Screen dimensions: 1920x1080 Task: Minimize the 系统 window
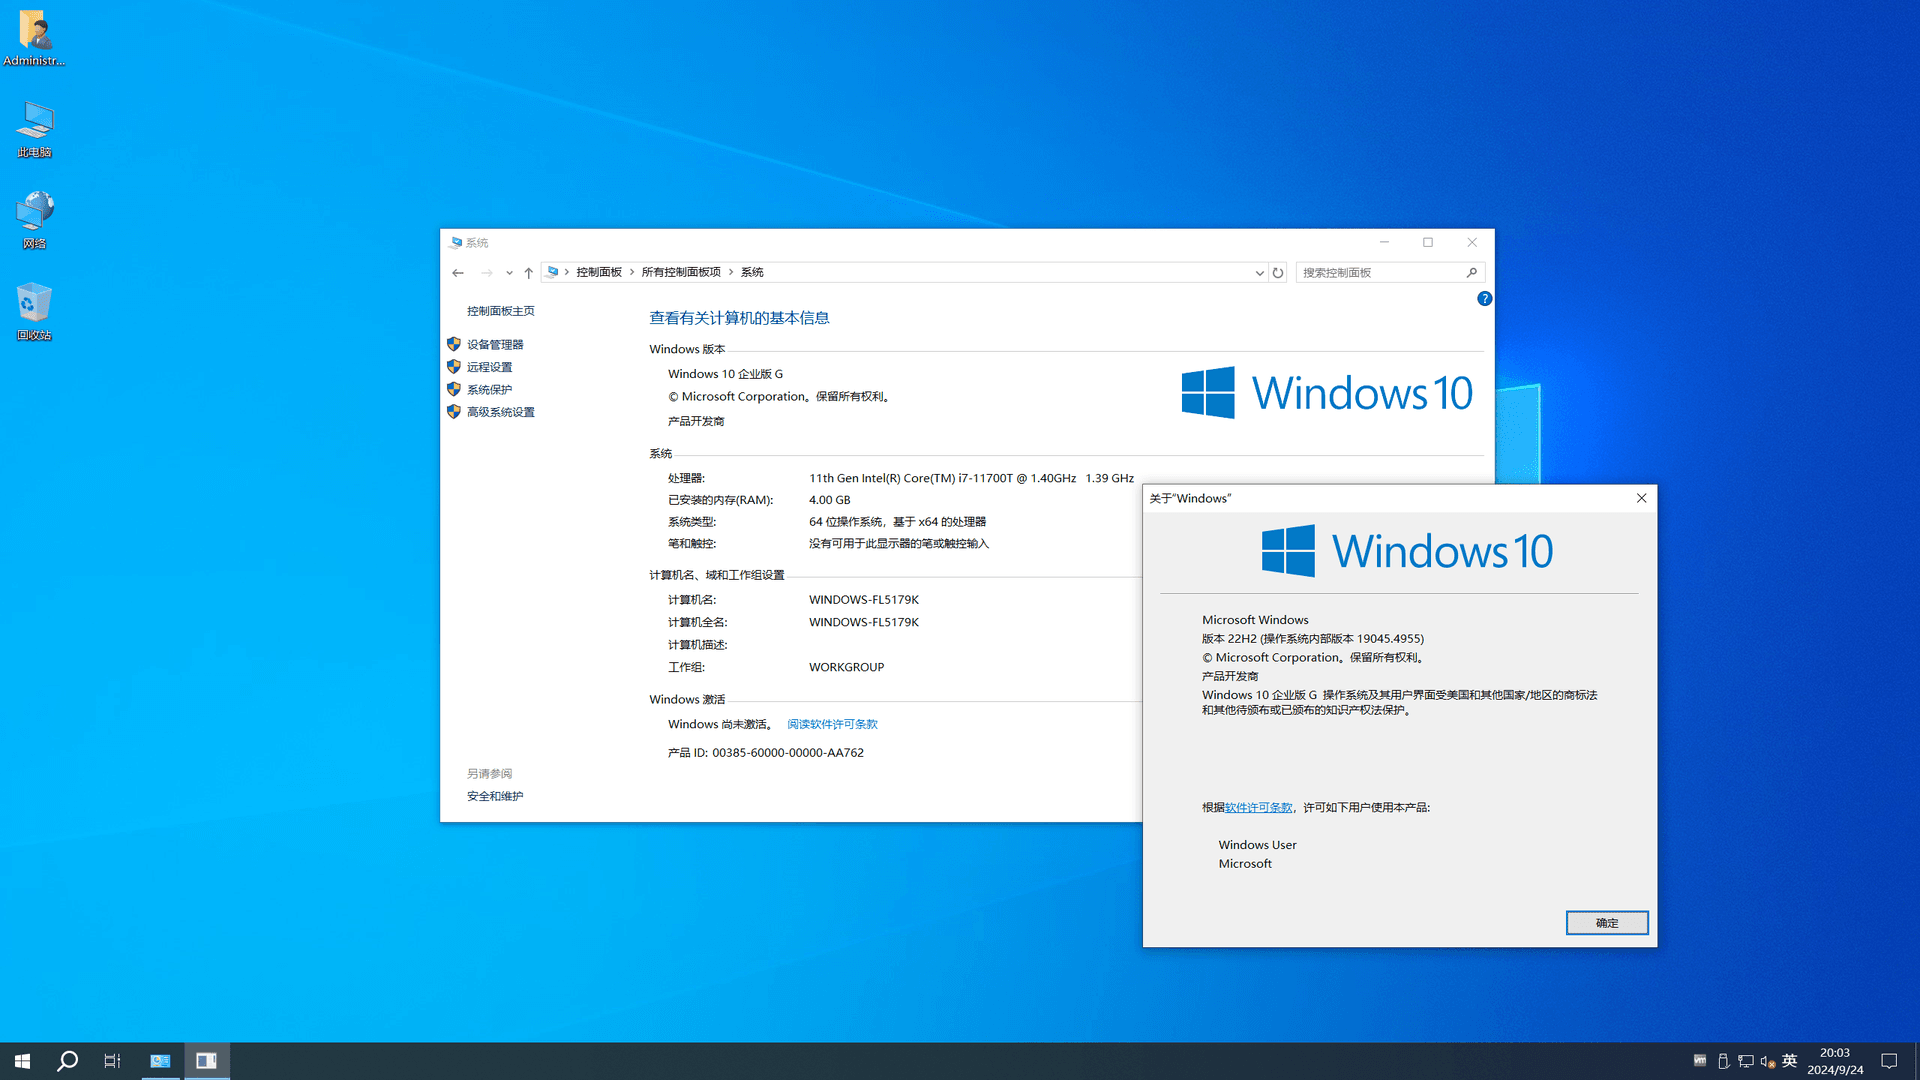point(1384,242)
